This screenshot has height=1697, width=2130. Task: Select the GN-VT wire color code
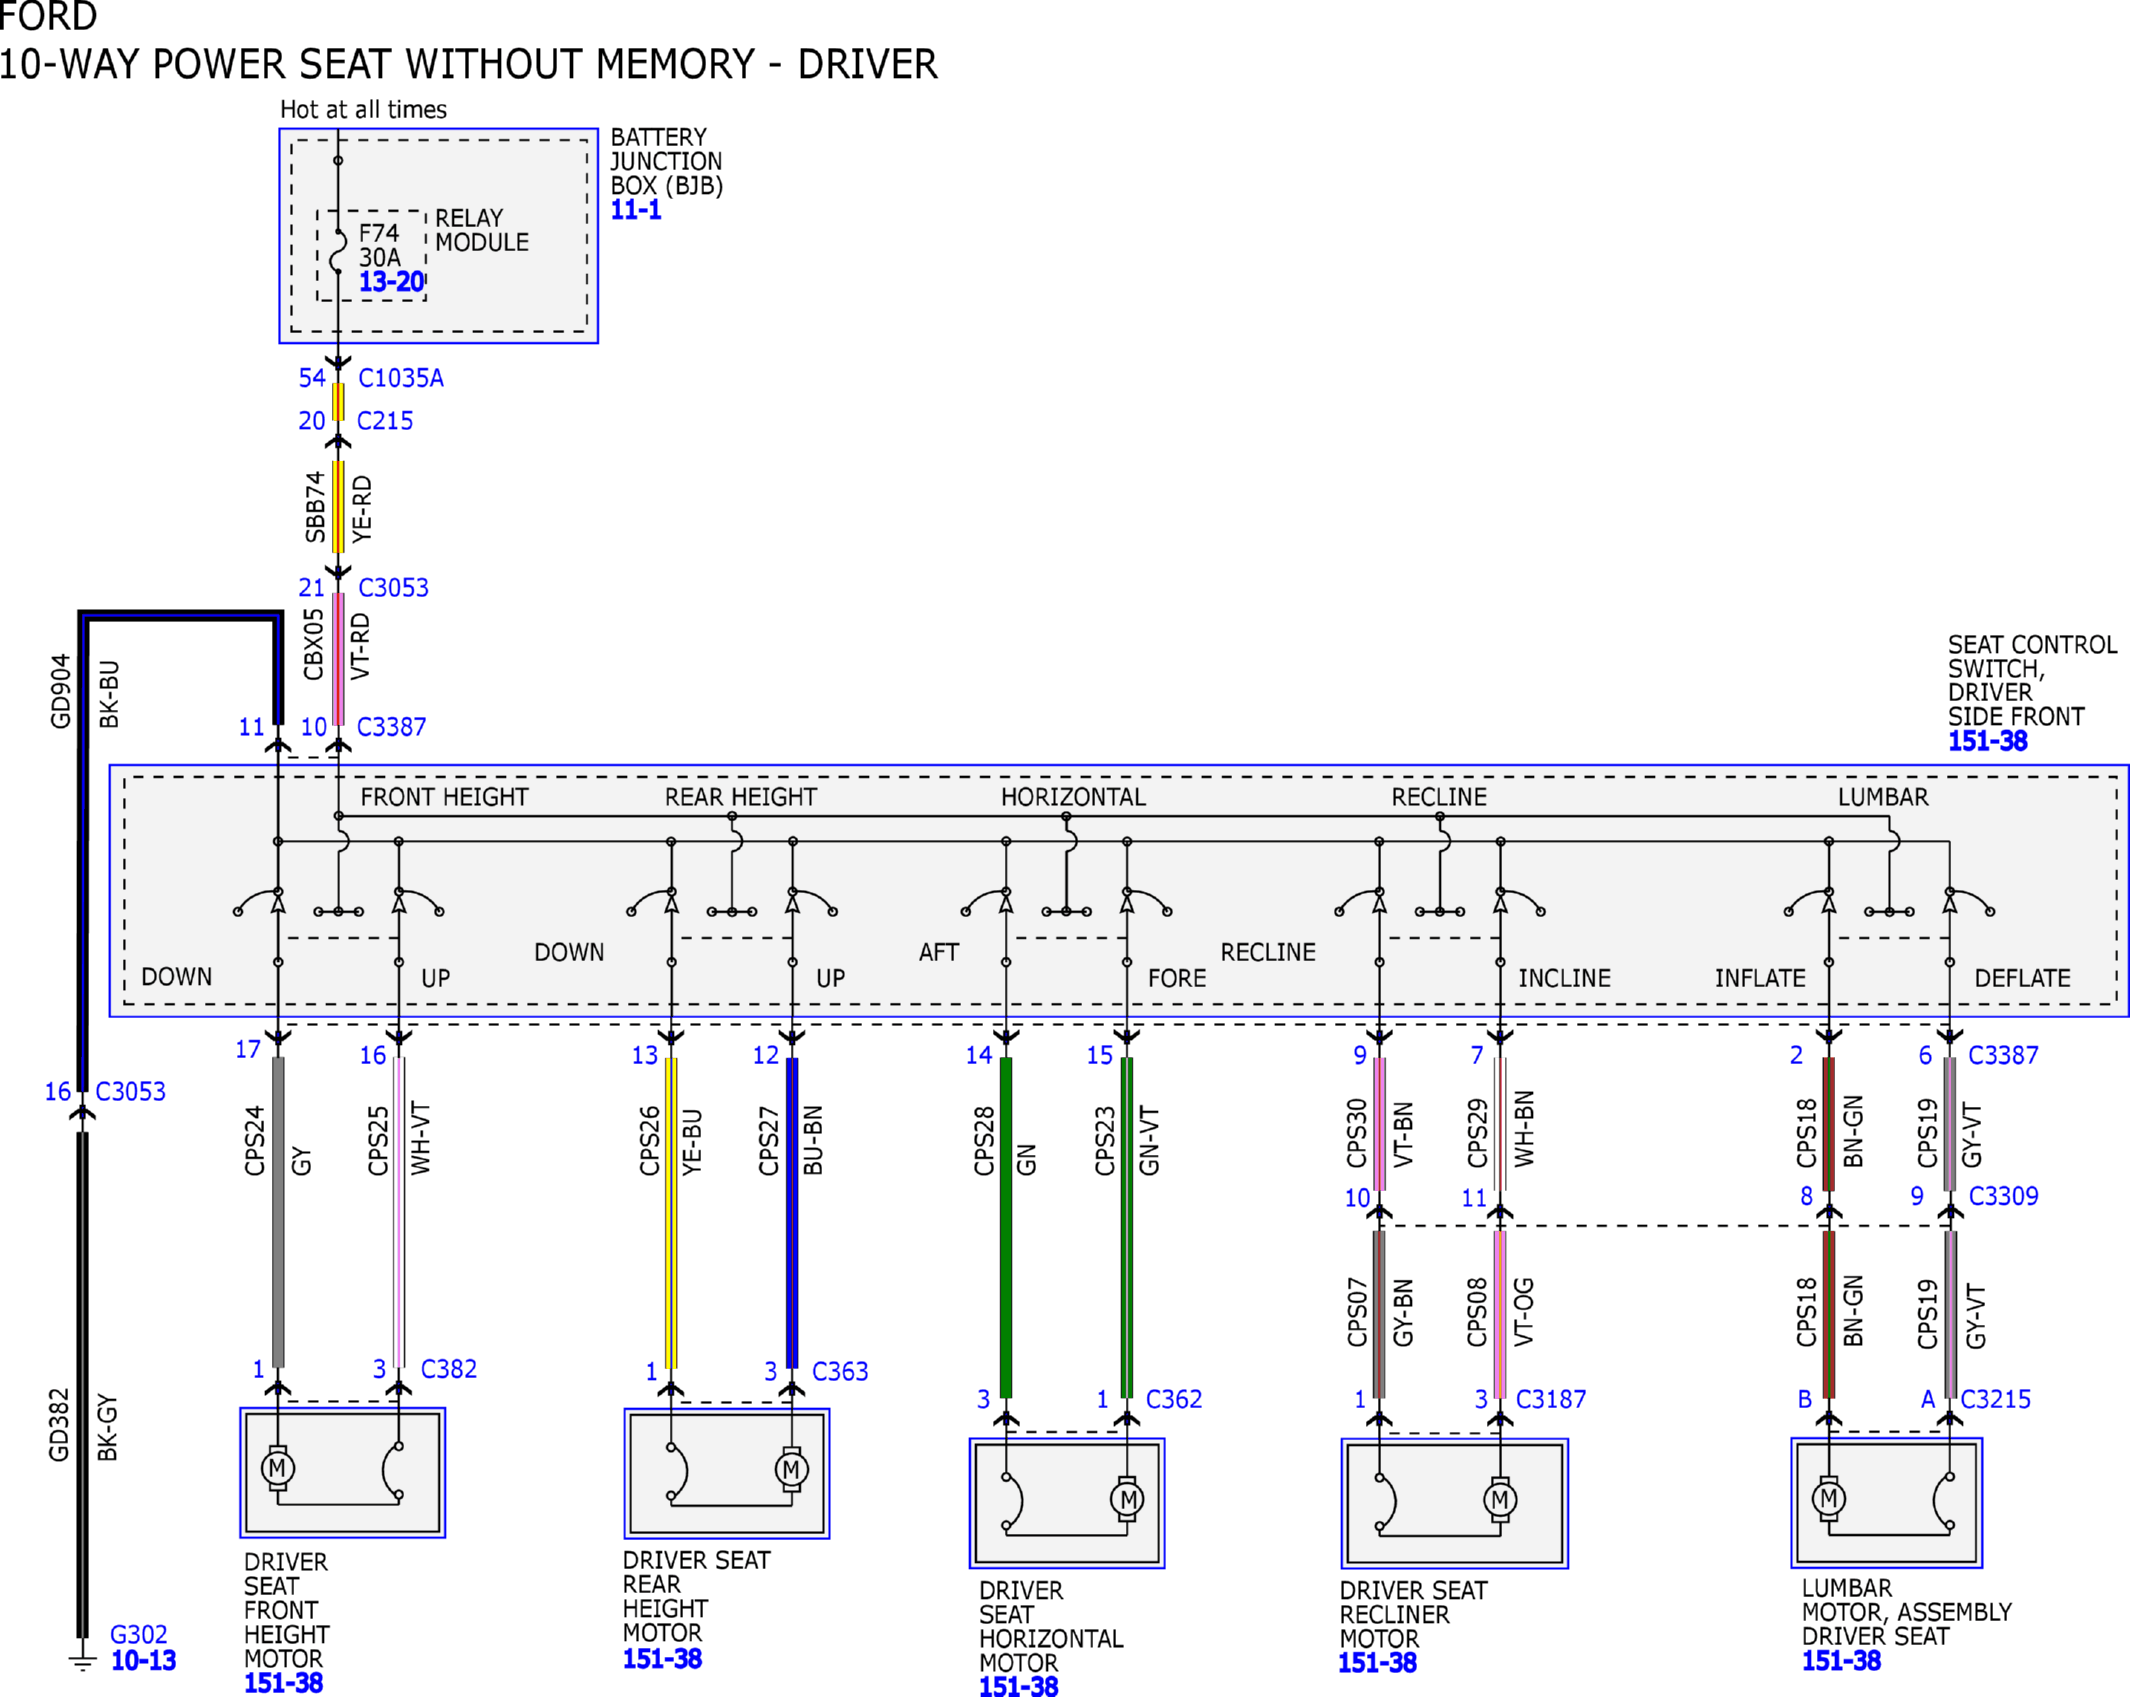[x=1149, y=1141]
